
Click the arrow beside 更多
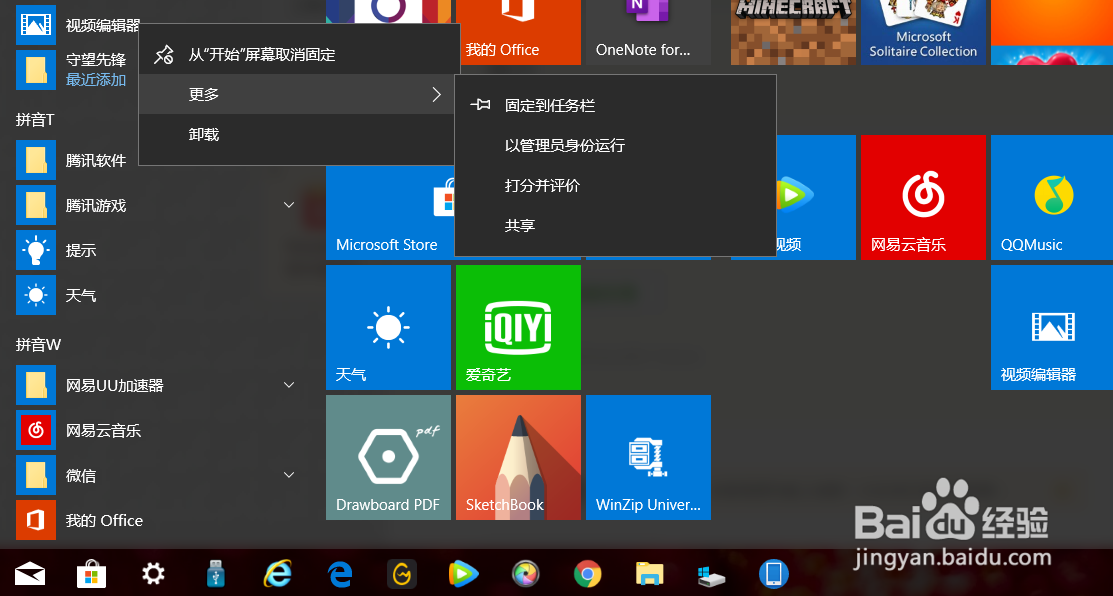(437, 94)
